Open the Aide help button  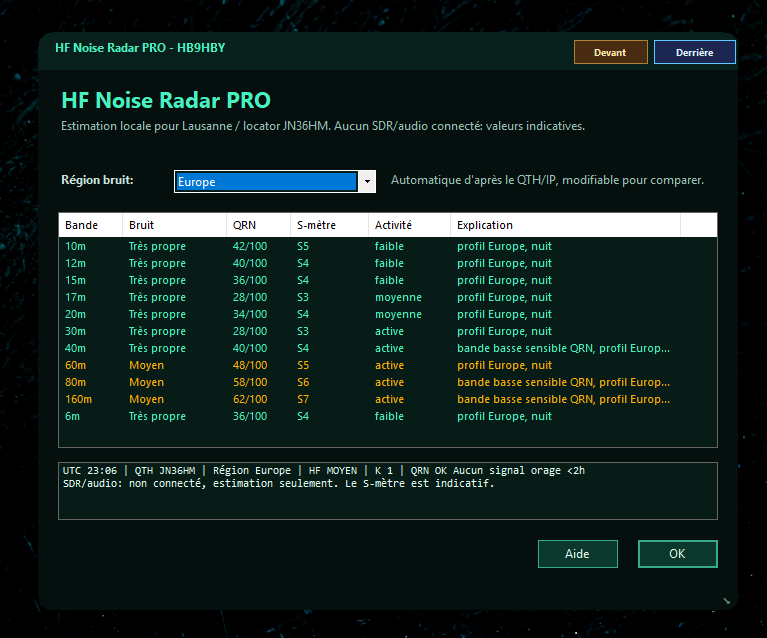tap(578, 554)
